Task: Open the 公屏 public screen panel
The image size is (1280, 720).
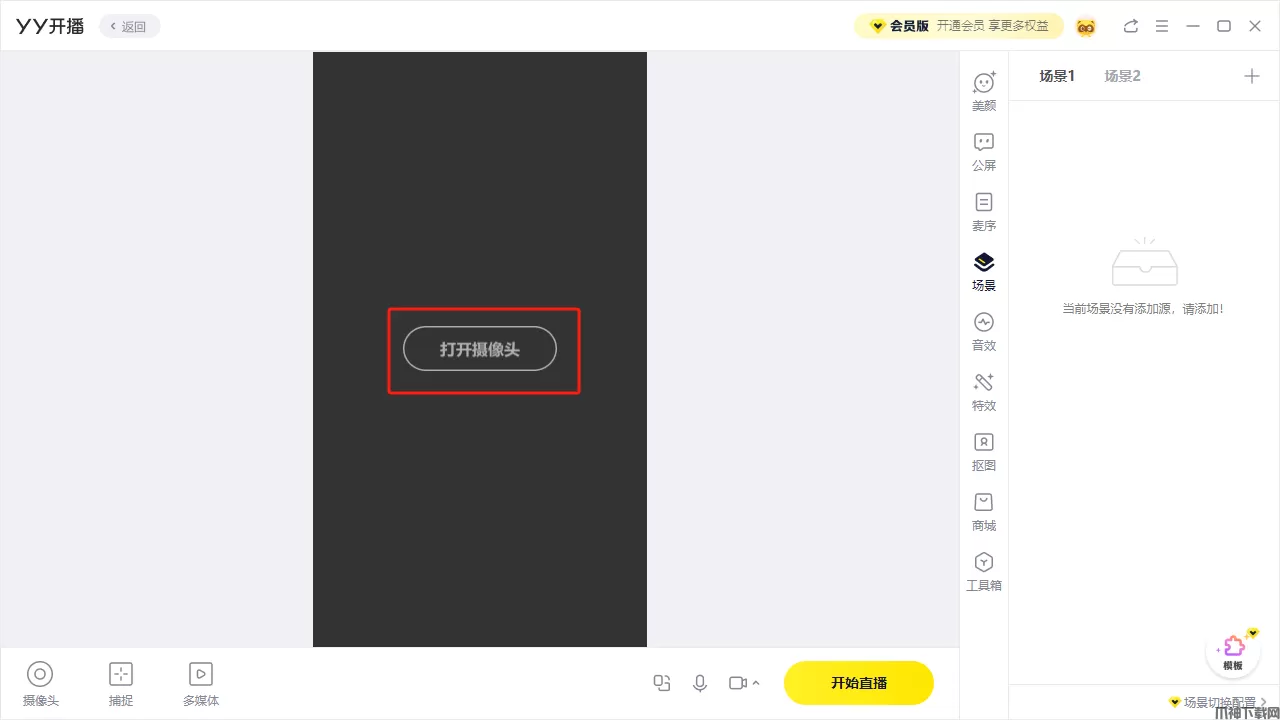Action: point(984,151)
